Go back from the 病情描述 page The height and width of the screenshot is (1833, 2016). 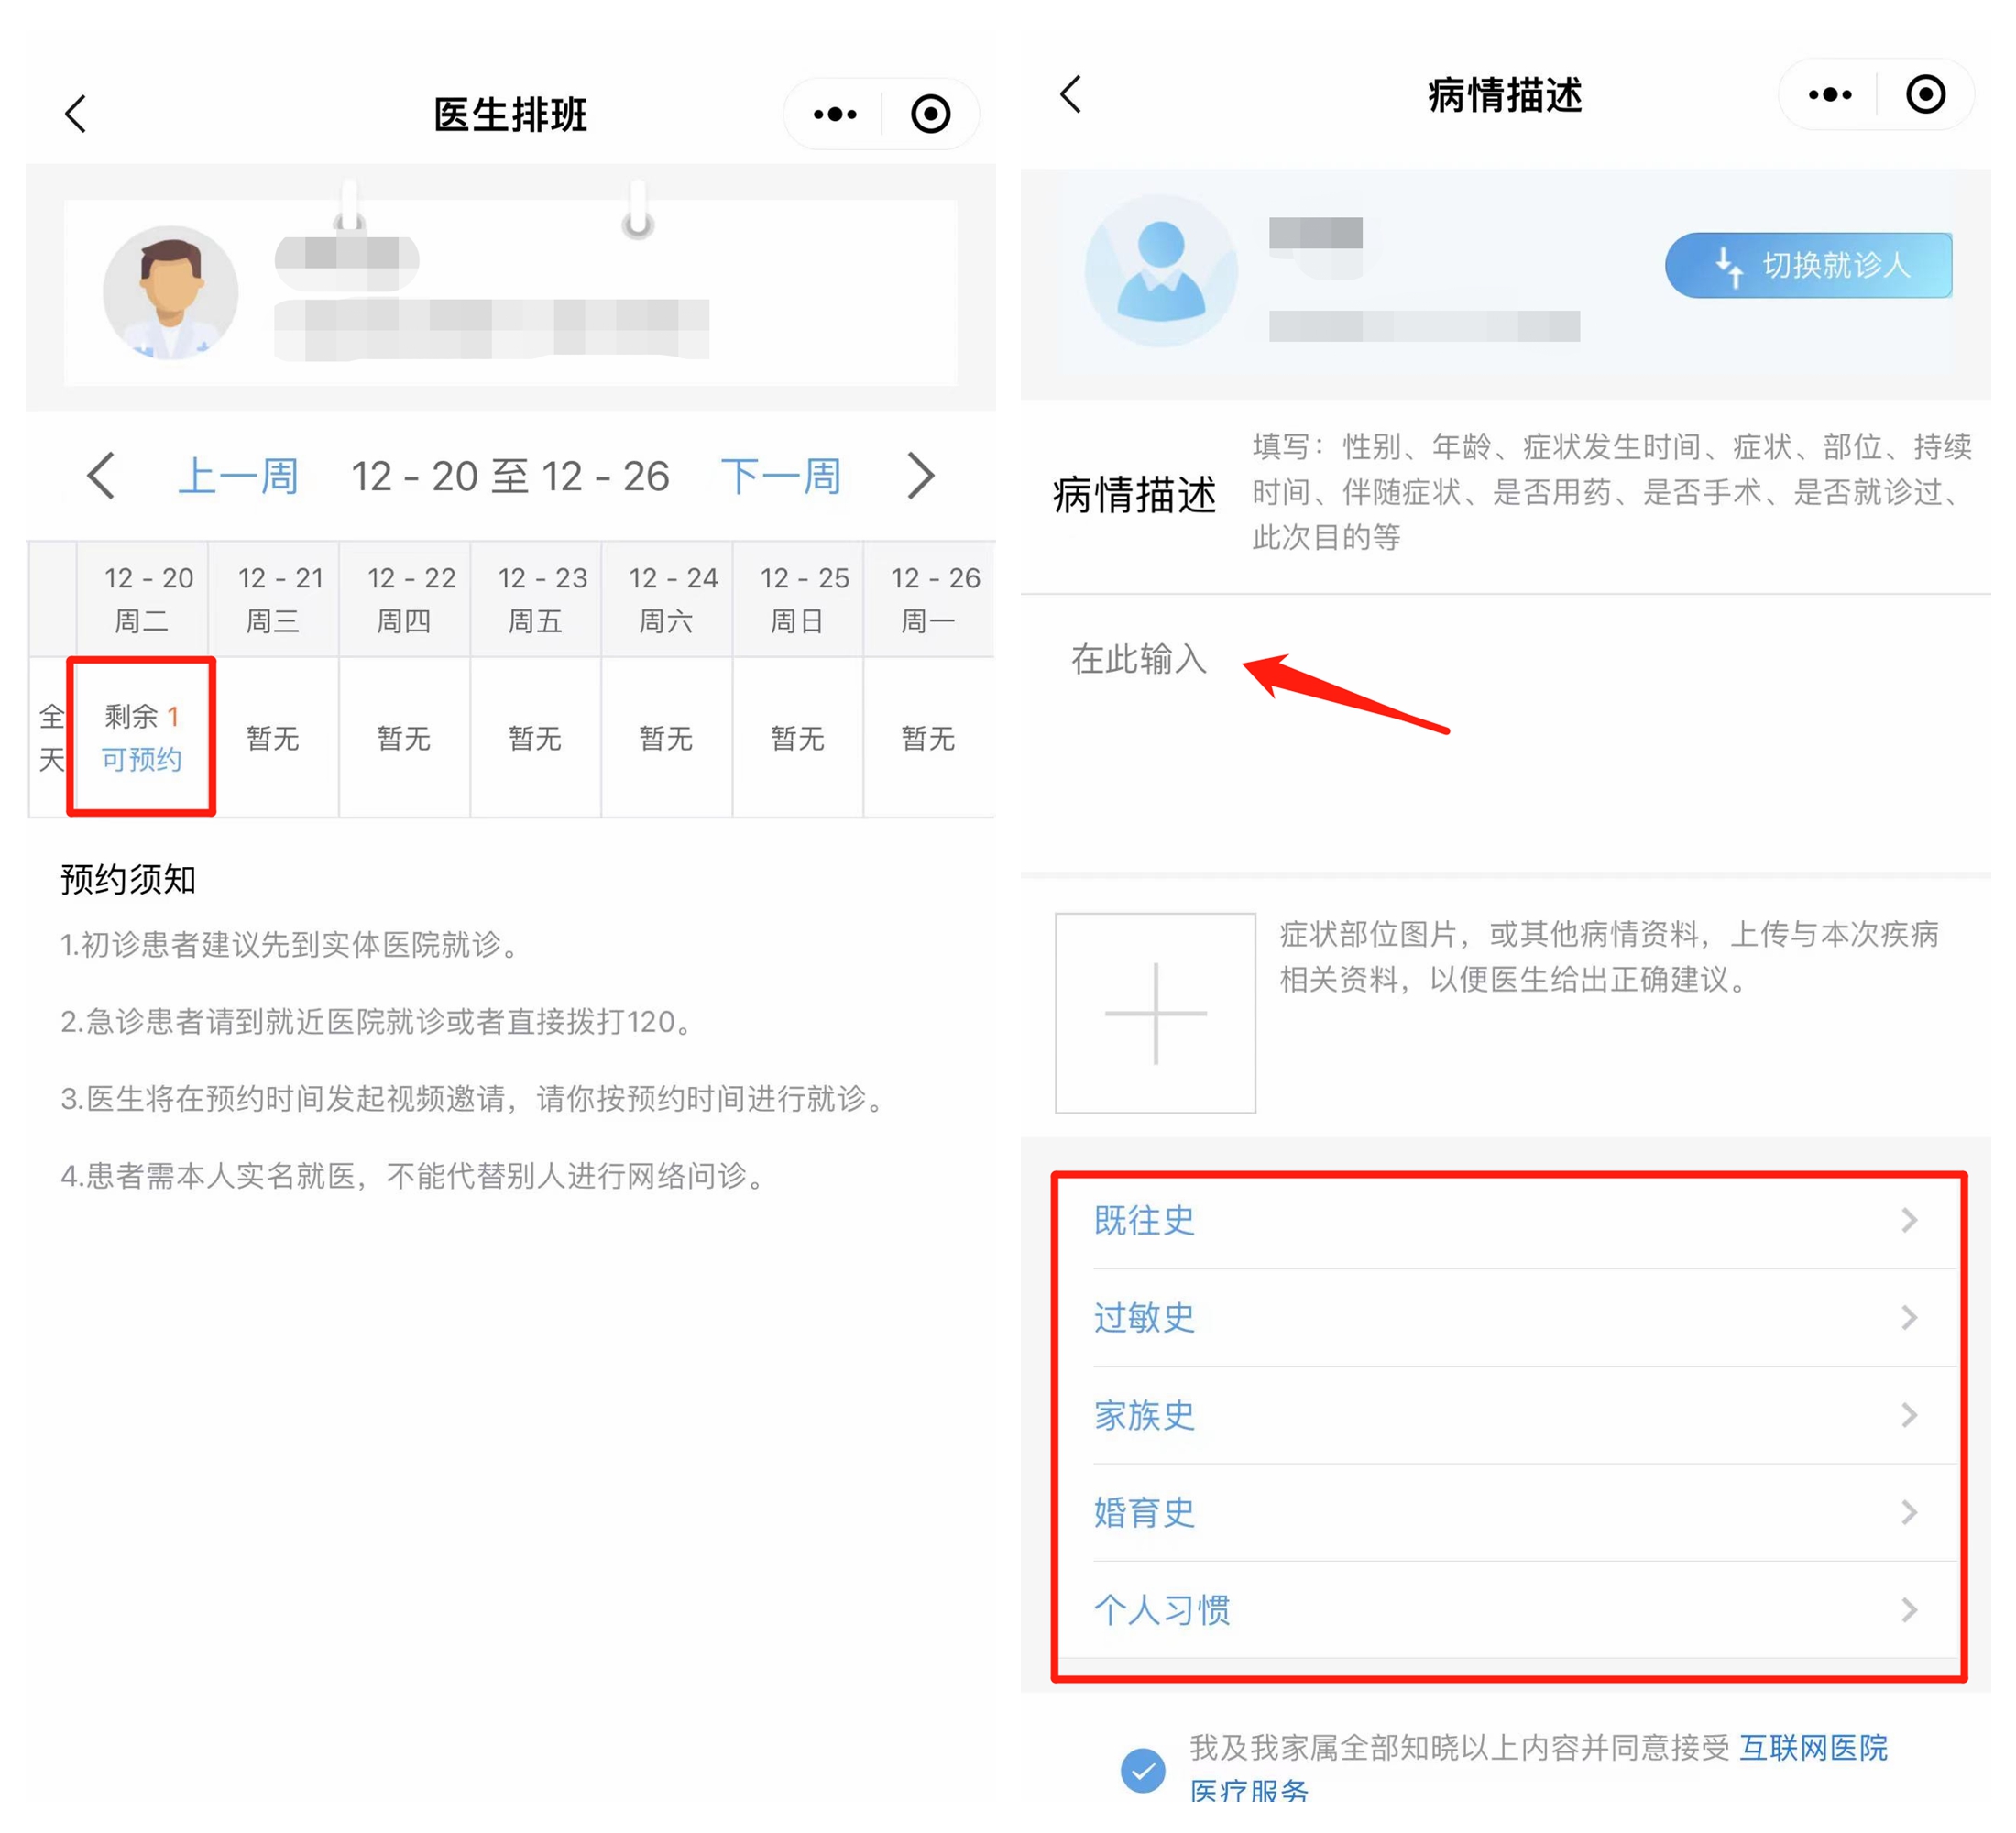tap(1071, 95)
